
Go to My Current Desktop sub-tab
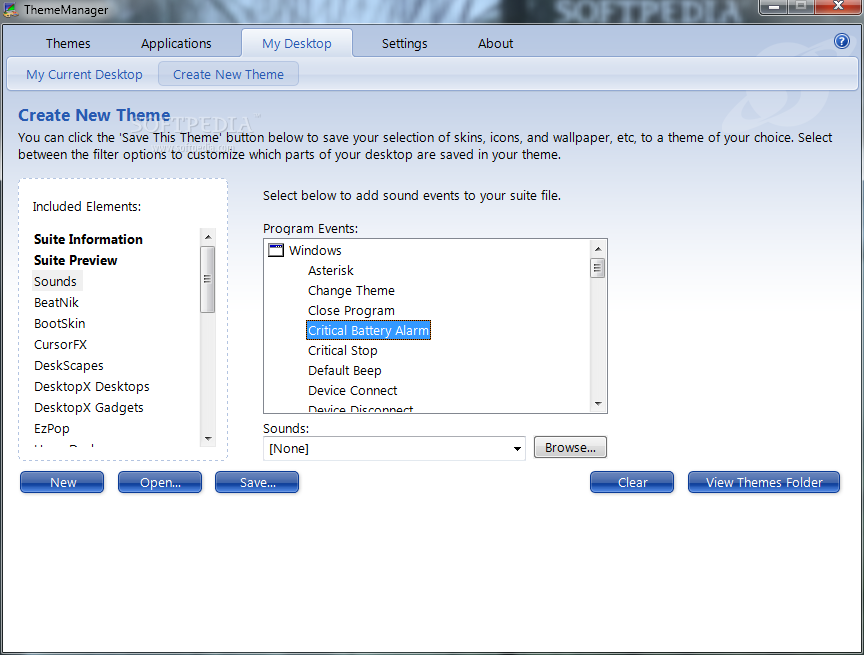click(x=84, y=74)
